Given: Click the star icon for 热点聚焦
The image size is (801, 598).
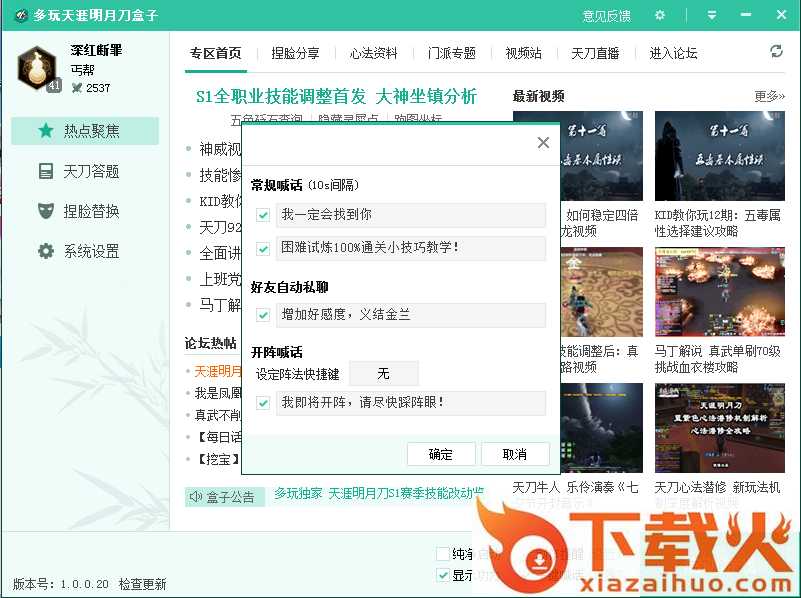Looking at the screenshot, I should pyautogui.click(x=46, y=131).
